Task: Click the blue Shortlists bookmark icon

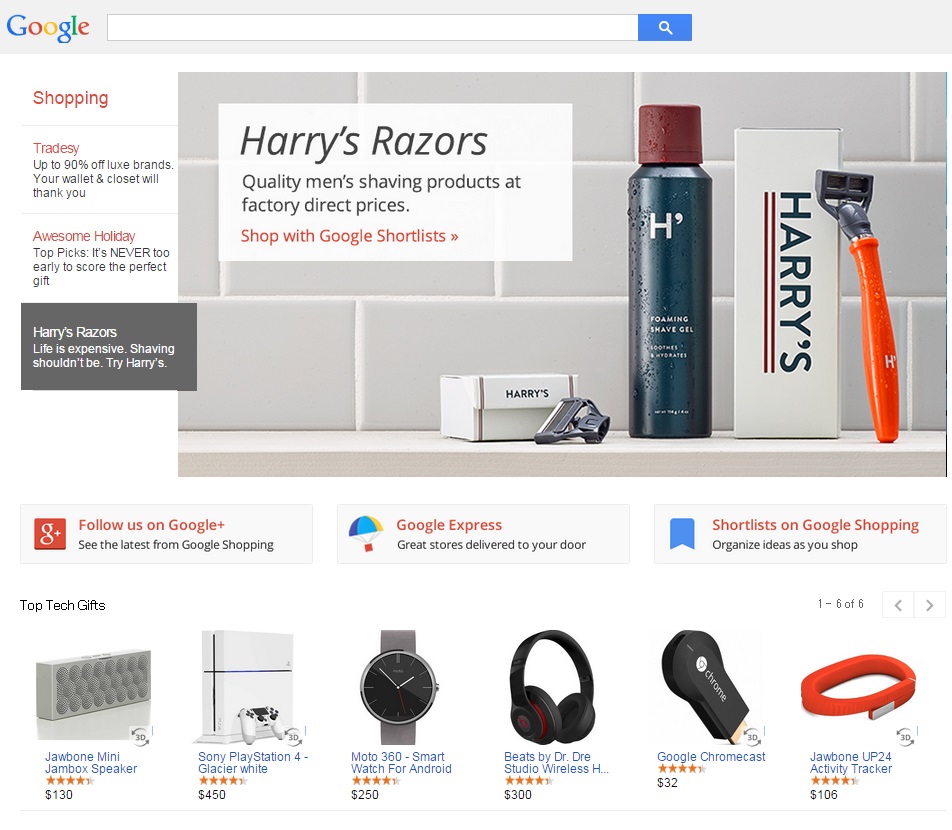Action: point(682,534)
